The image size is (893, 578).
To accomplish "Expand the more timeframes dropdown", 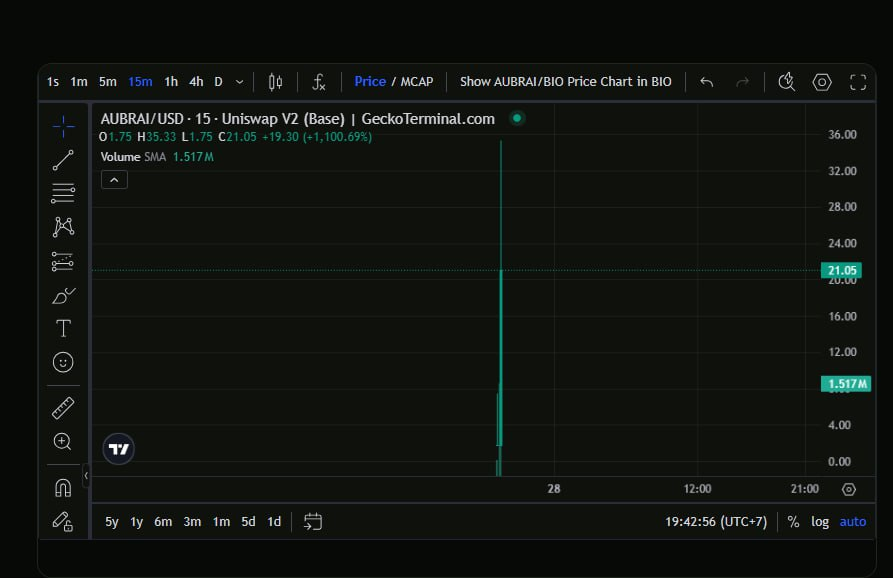I will [240, 82].
